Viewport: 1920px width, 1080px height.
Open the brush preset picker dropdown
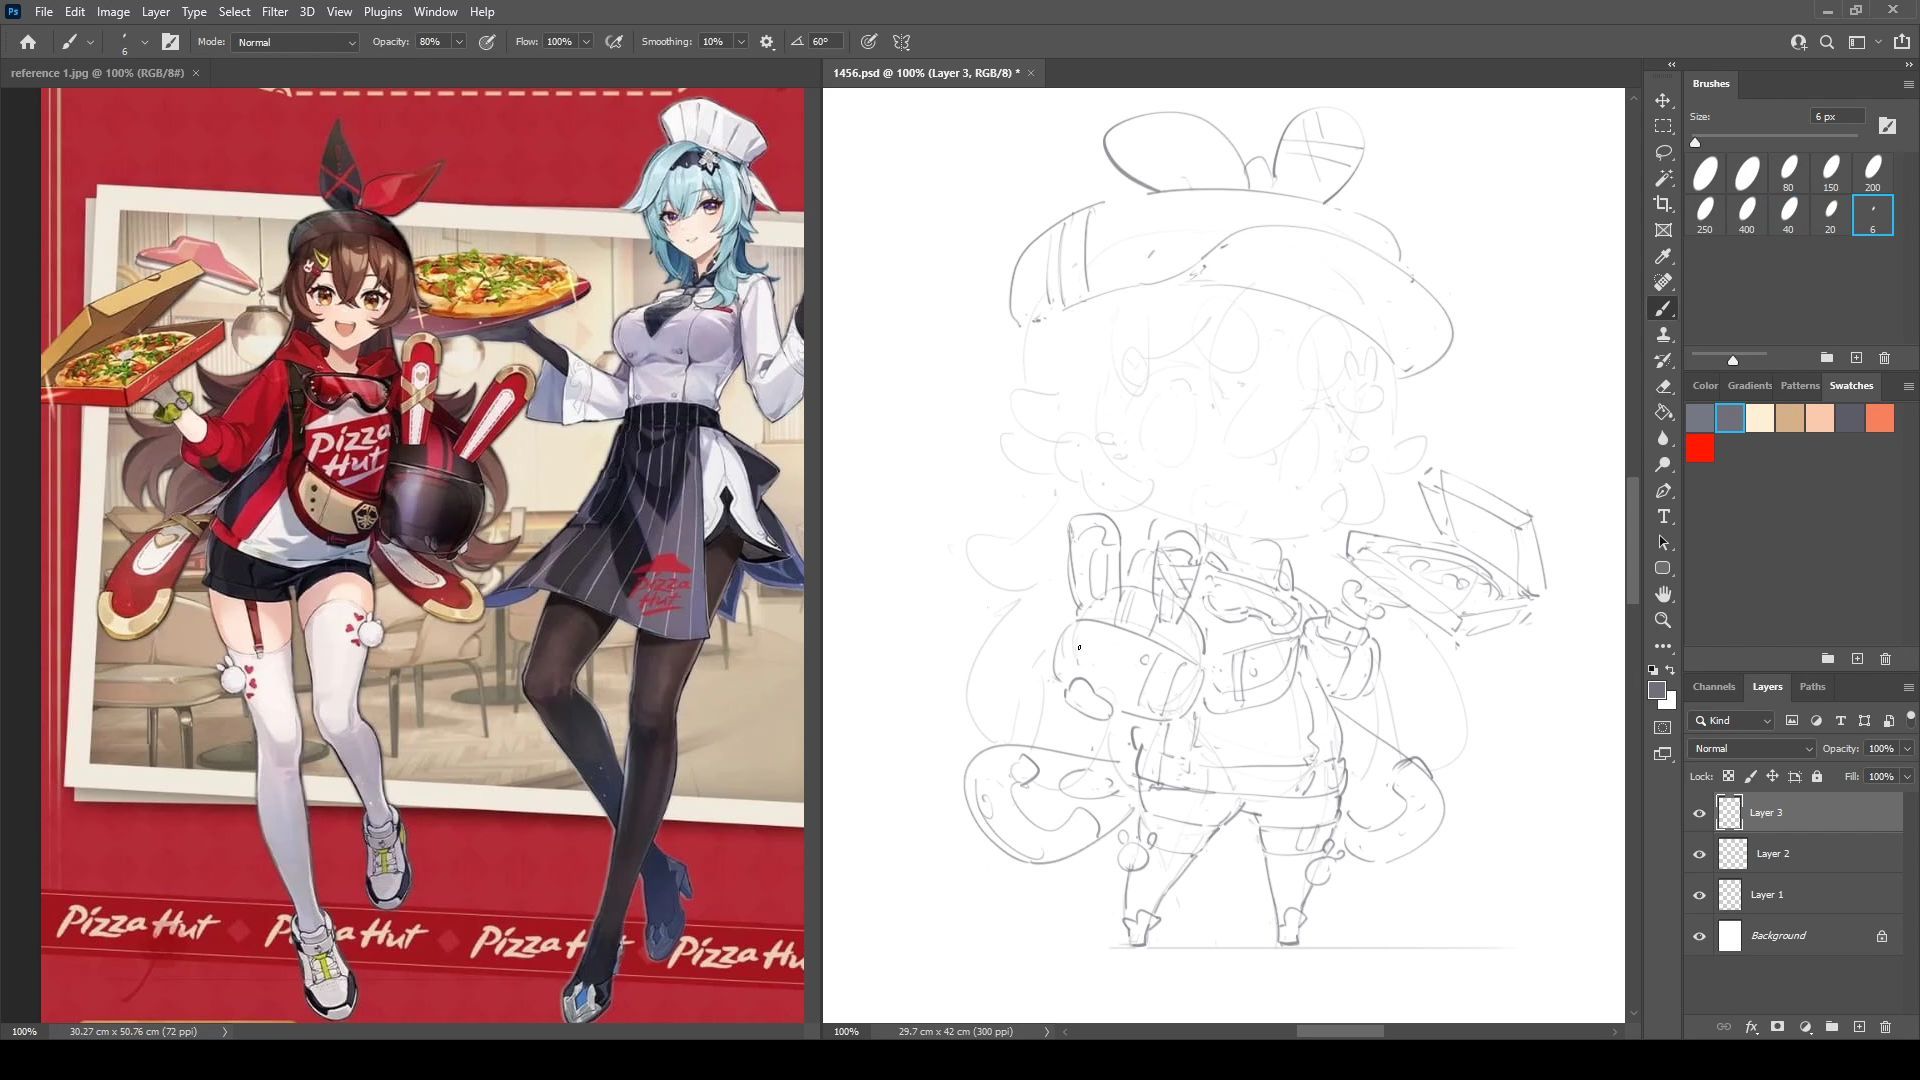click(x=145, y=42)
